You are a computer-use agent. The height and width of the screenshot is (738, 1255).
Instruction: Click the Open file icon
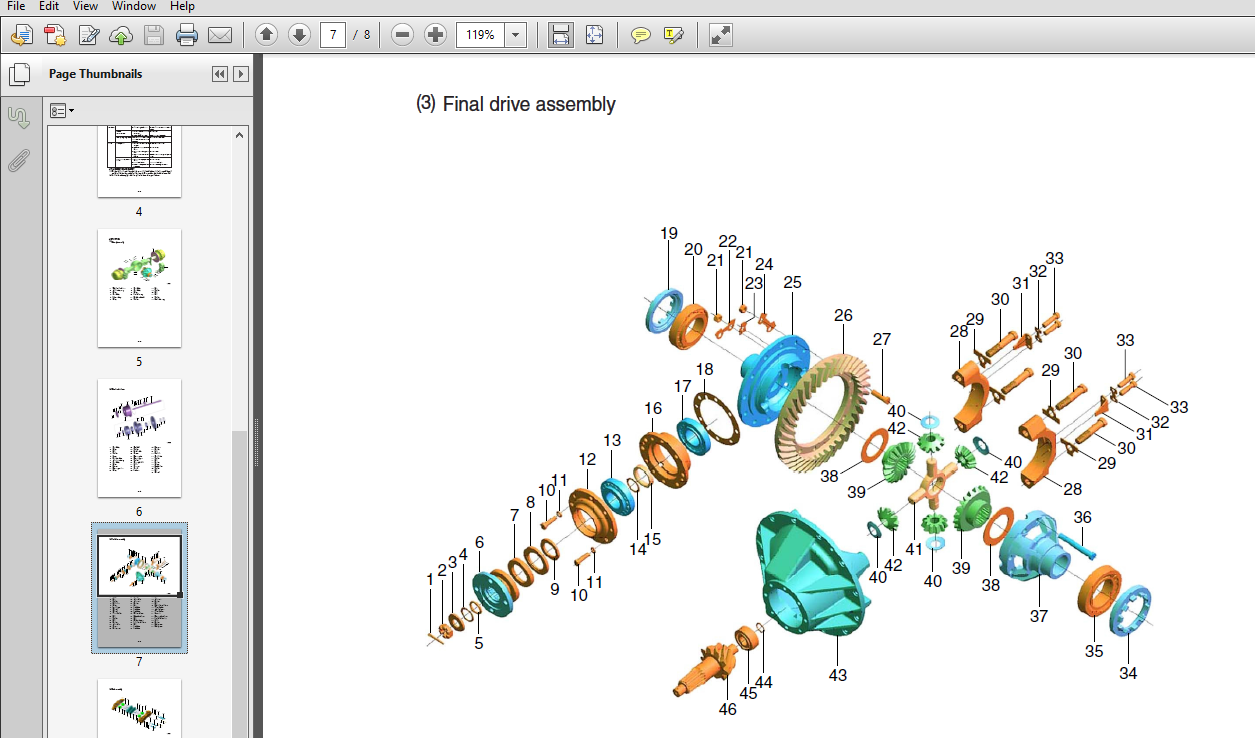(x=21, y=36)
